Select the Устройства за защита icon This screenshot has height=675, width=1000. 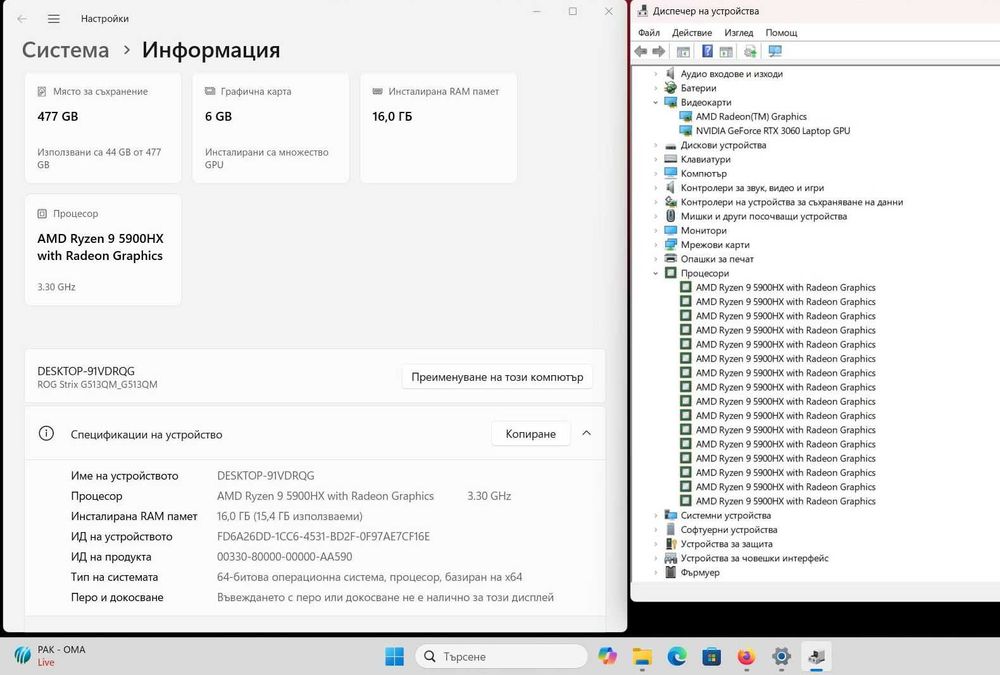670,544
